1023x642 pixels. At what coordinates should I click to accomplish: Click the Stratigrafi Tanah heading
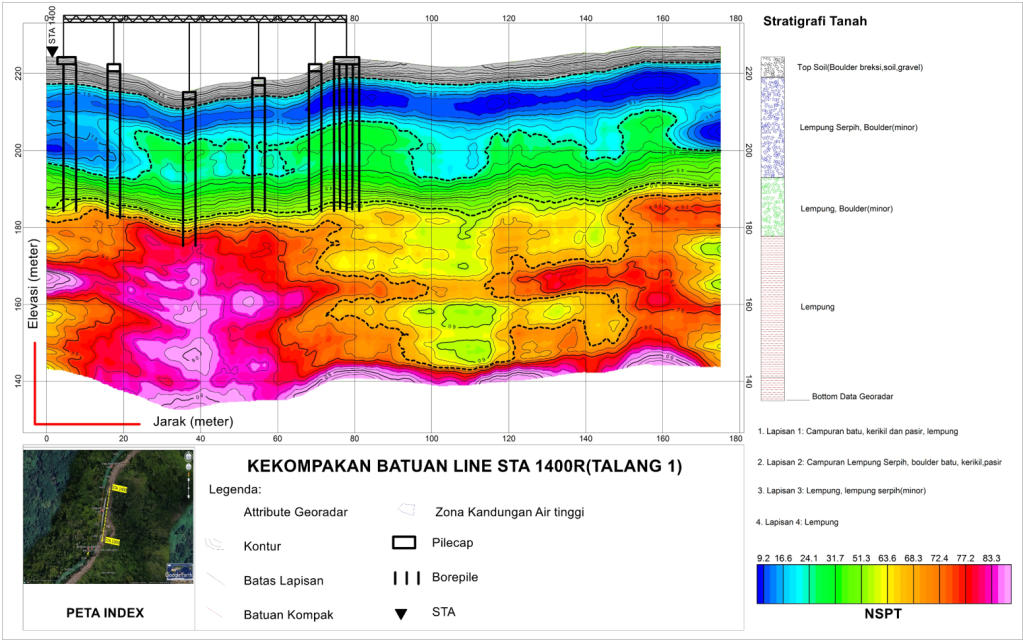pyautogui.click(x=814, y=21)
